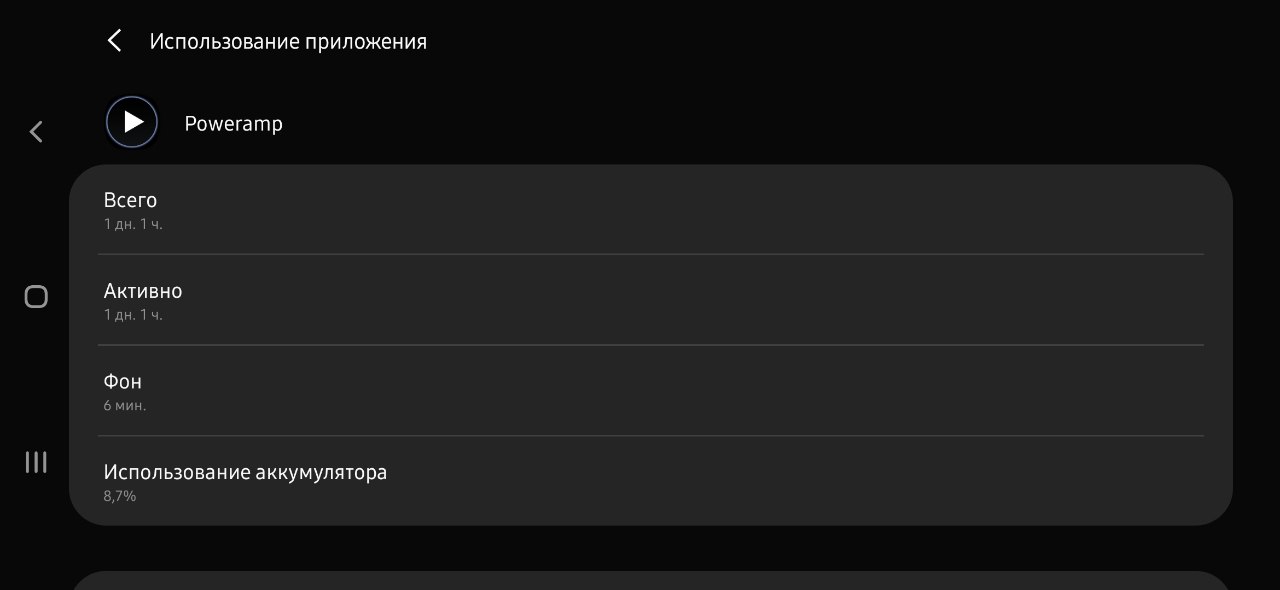Viewport: 1280px width, 590px height.
Task: Click the 6 мин. background time value
Action: coord(125,406)
